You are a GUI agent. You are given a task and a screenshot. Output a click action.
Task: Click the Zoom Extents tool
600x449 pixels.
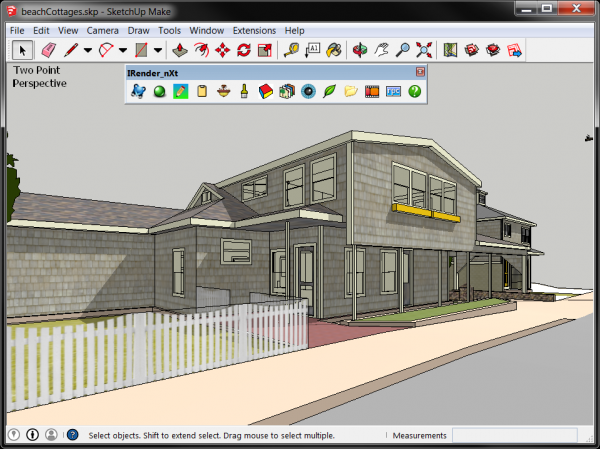424,49
